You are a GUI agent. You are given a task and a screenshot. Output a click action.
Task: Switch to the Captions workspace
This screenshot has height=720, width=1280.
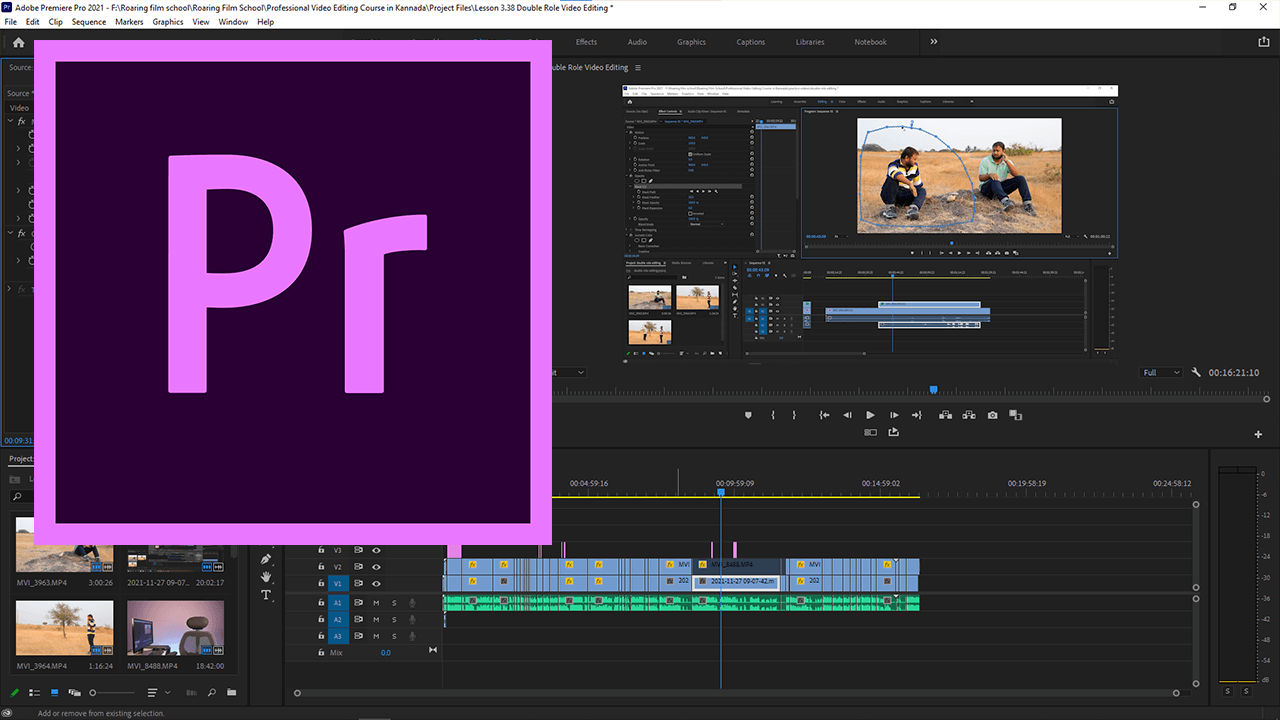751,42
